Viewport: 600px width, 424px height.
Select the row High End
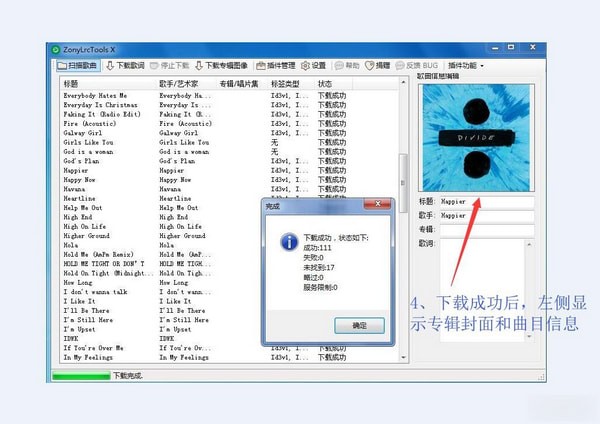pyautogui.click(x=161, y=217)
